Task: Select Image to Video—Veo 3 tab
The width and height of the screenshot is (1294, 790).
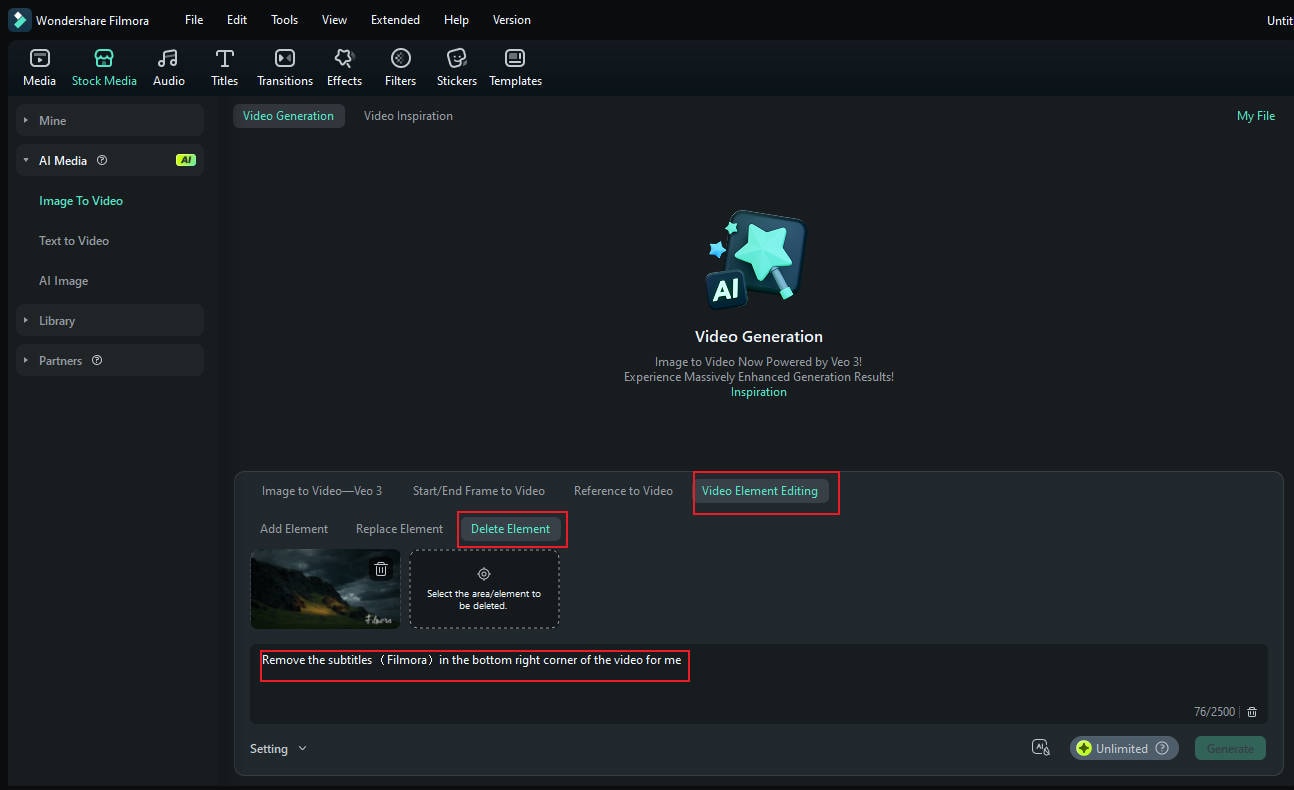Action: click(x=322, y=491)
